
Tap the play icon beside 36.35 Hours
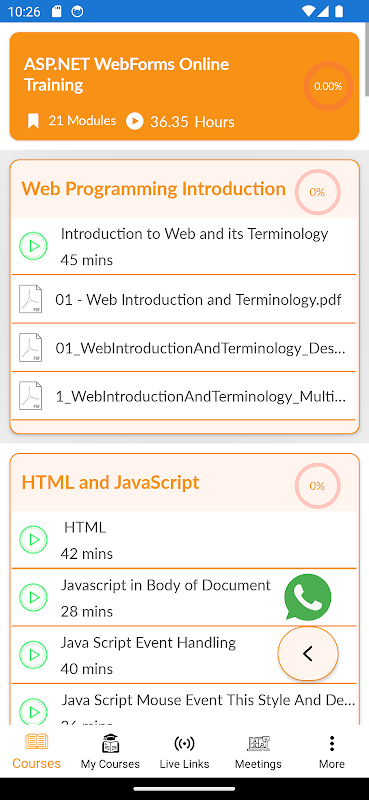135,121
